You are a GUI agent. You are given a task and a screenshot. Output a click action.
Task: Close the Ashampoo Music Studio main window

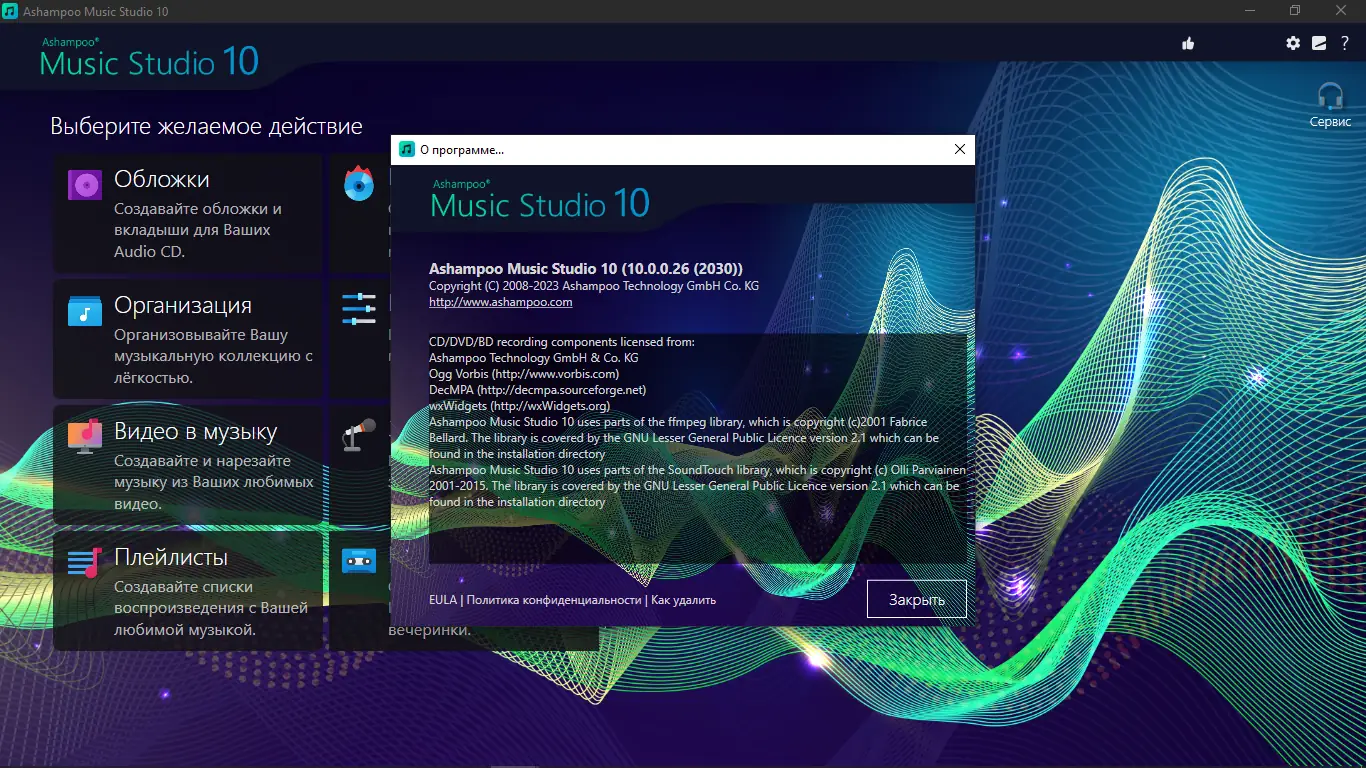coord(1342,11)
